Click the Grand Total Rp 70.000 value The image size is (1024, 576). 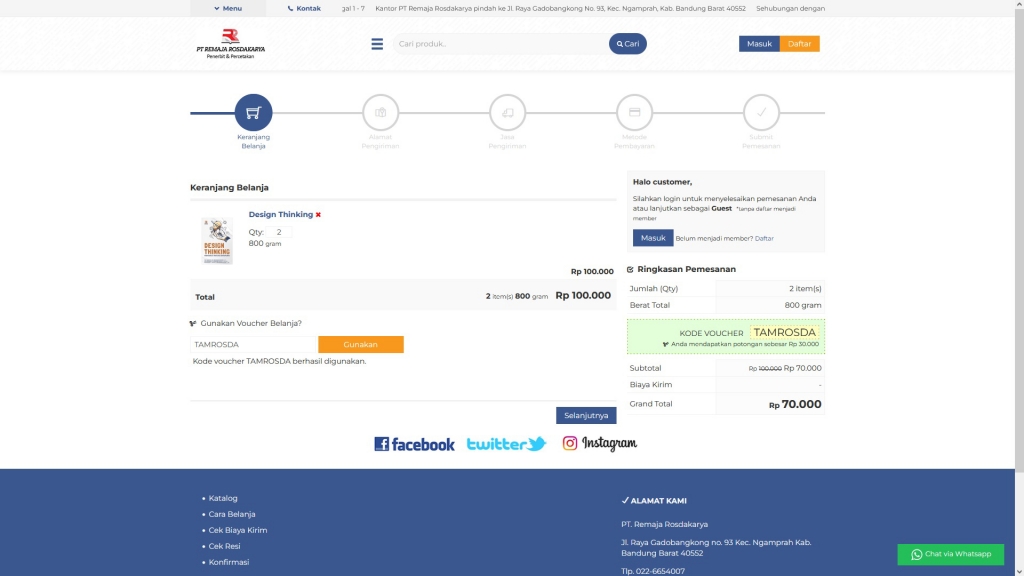795,404
